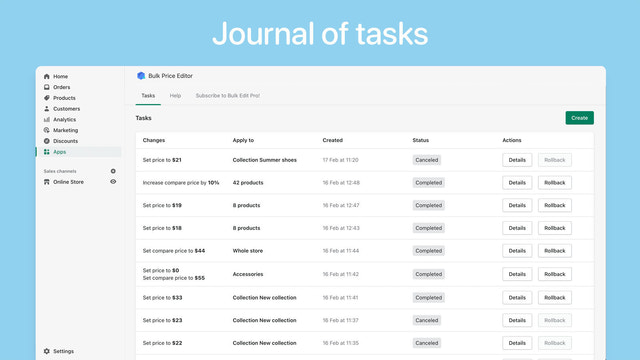The image size is (640, 360).
Task: Click the Online Store shop icon
Action: tap(47, 182)
